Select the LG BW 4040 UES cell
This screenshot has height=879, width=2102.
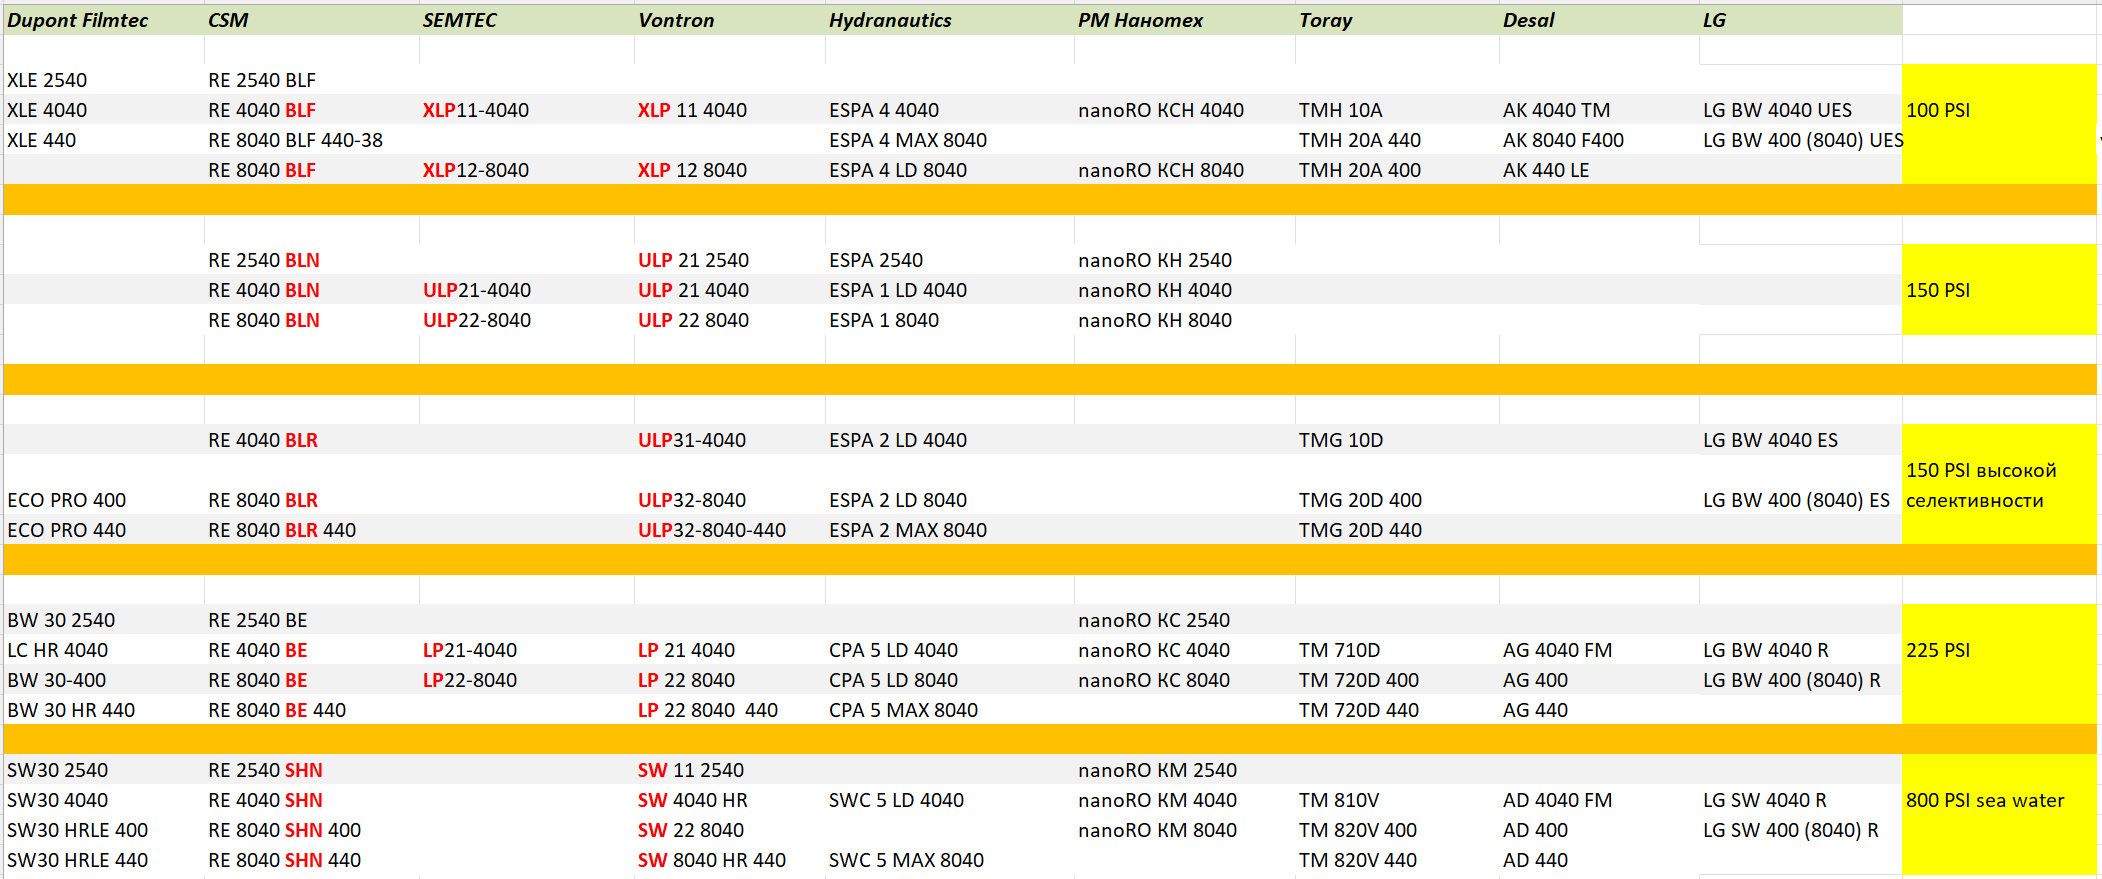point(1777,110)
